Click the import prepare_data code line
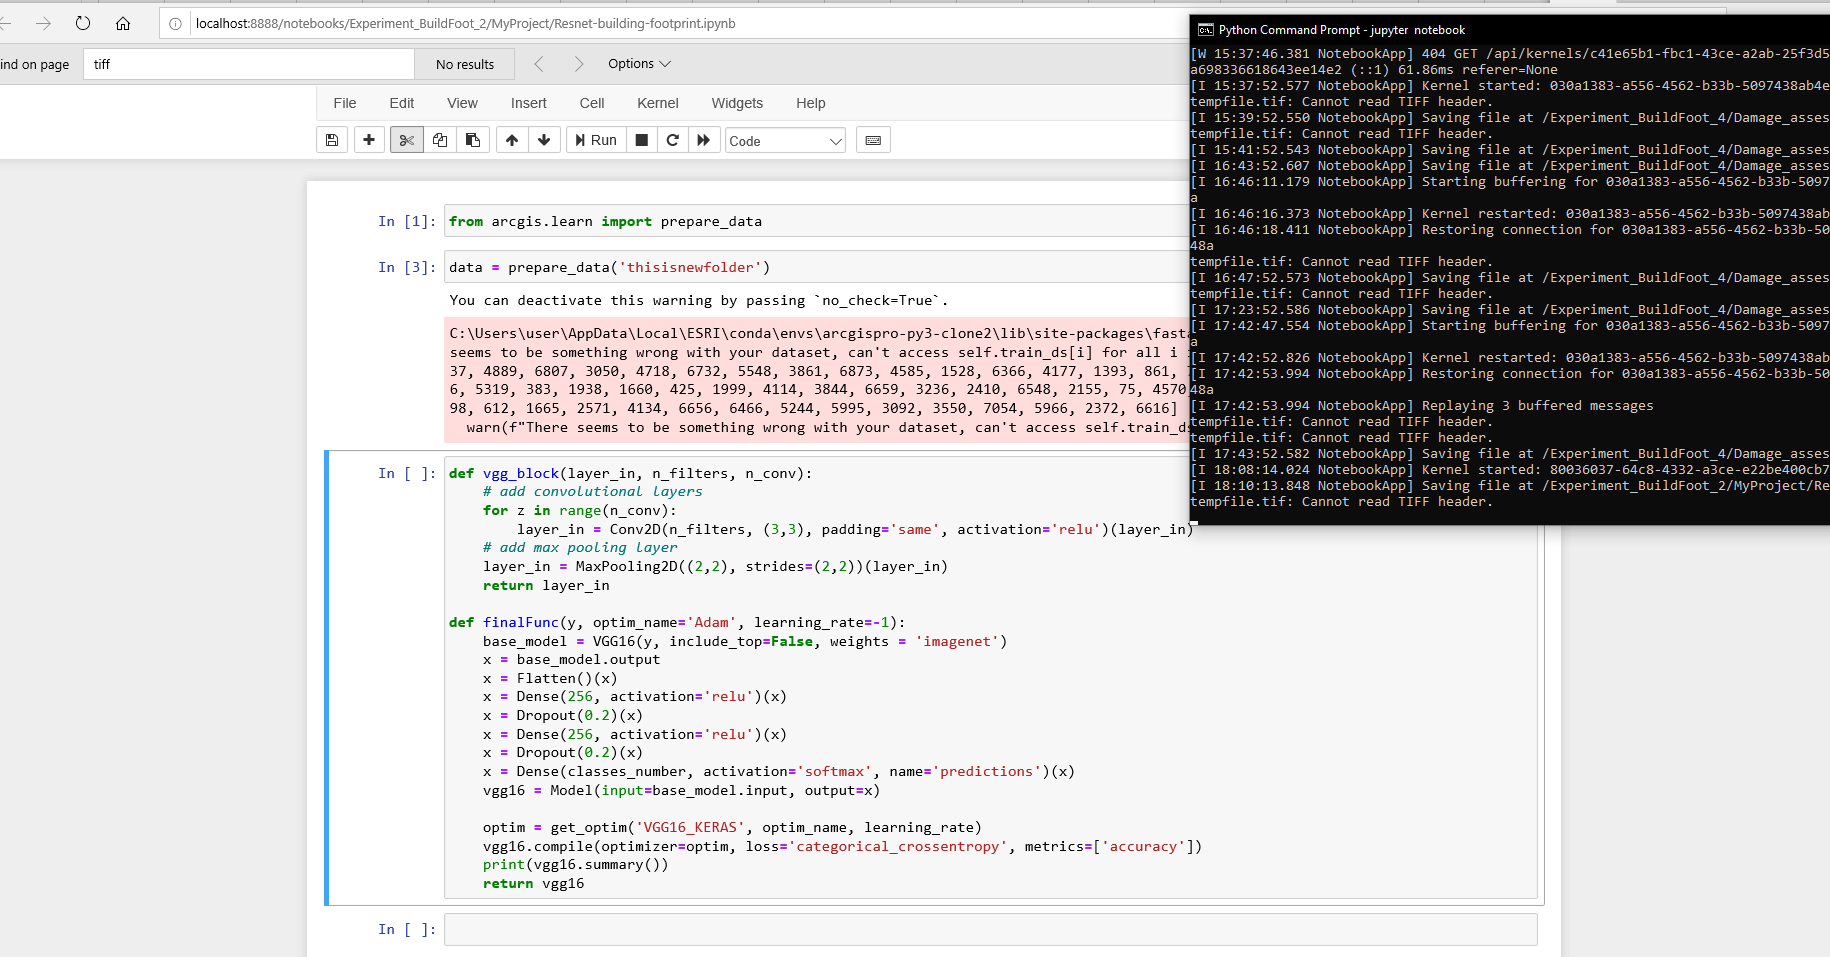1830x957 pixels. pyautogui.click(x=605, y=222)
